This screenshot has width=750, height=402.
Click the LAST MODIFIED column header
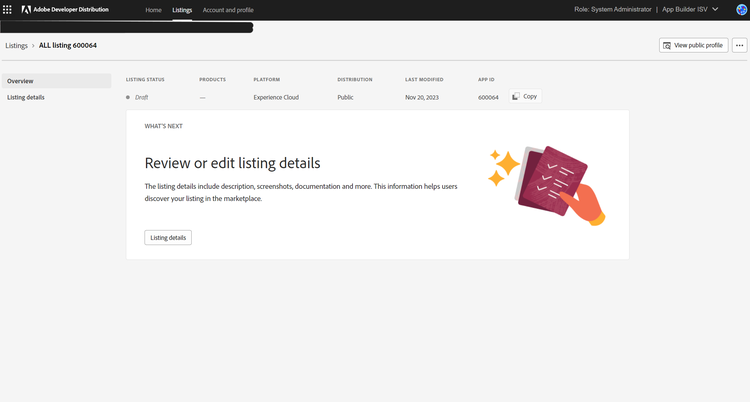tap(424, 79)
